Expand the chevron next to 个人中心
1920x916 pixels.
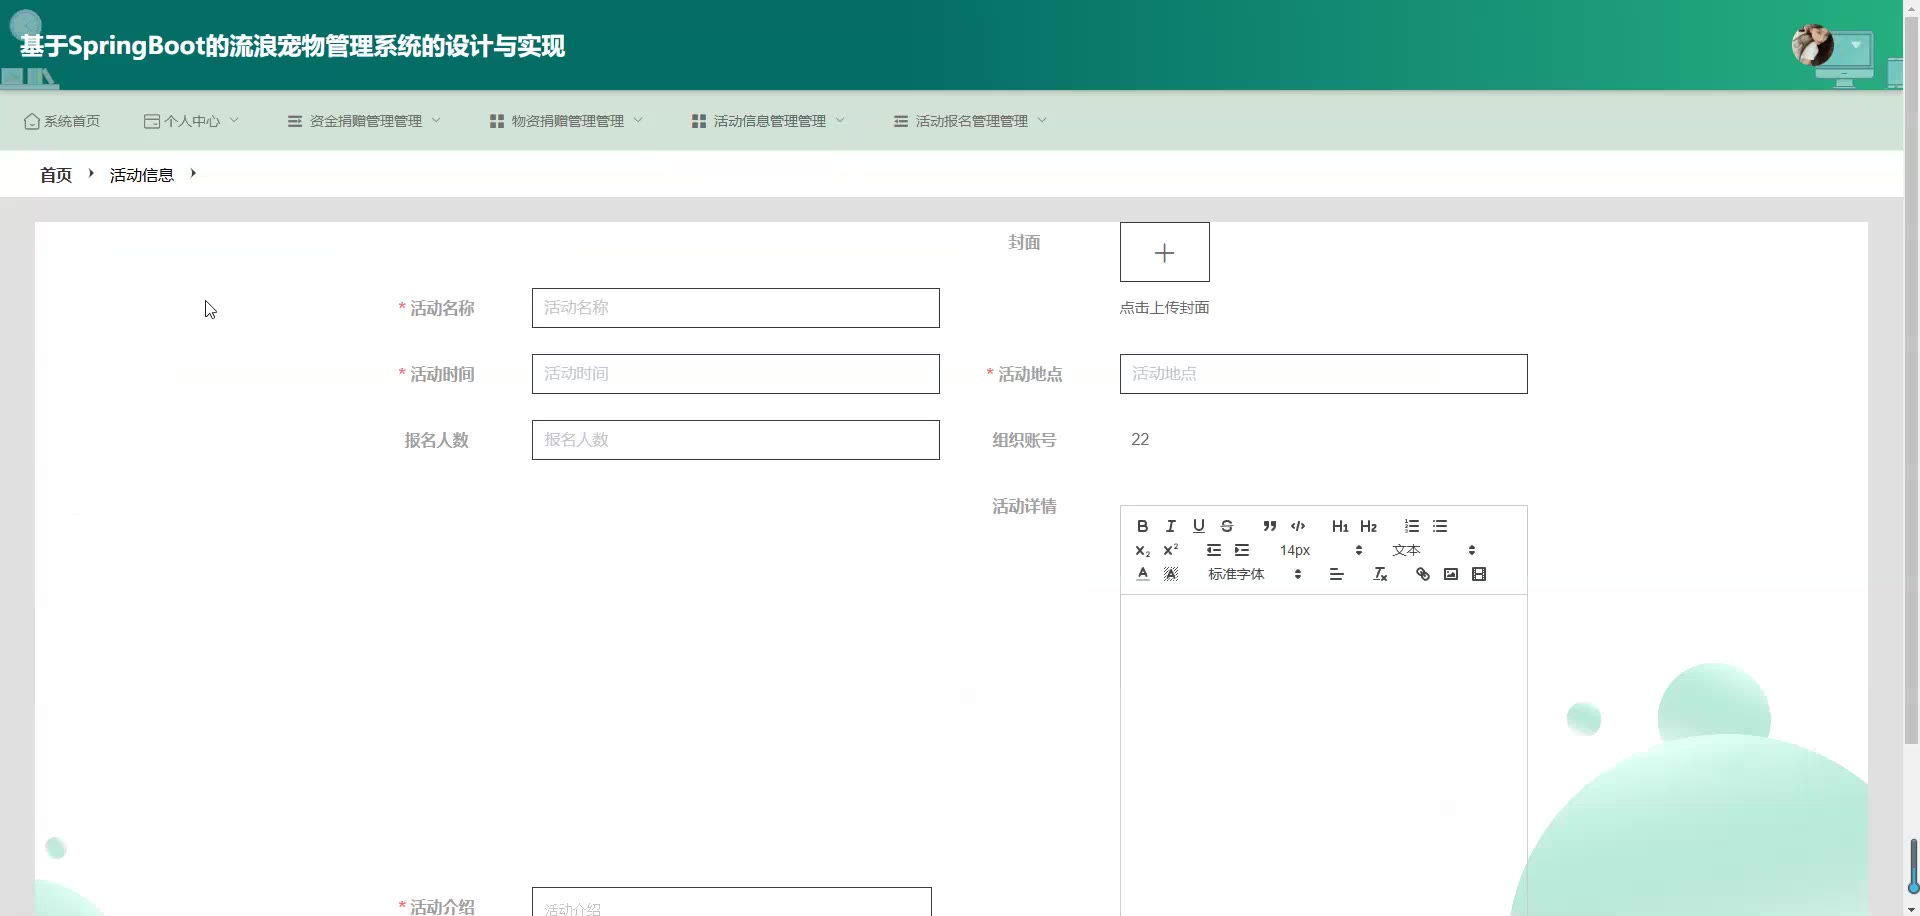[234, 120]
